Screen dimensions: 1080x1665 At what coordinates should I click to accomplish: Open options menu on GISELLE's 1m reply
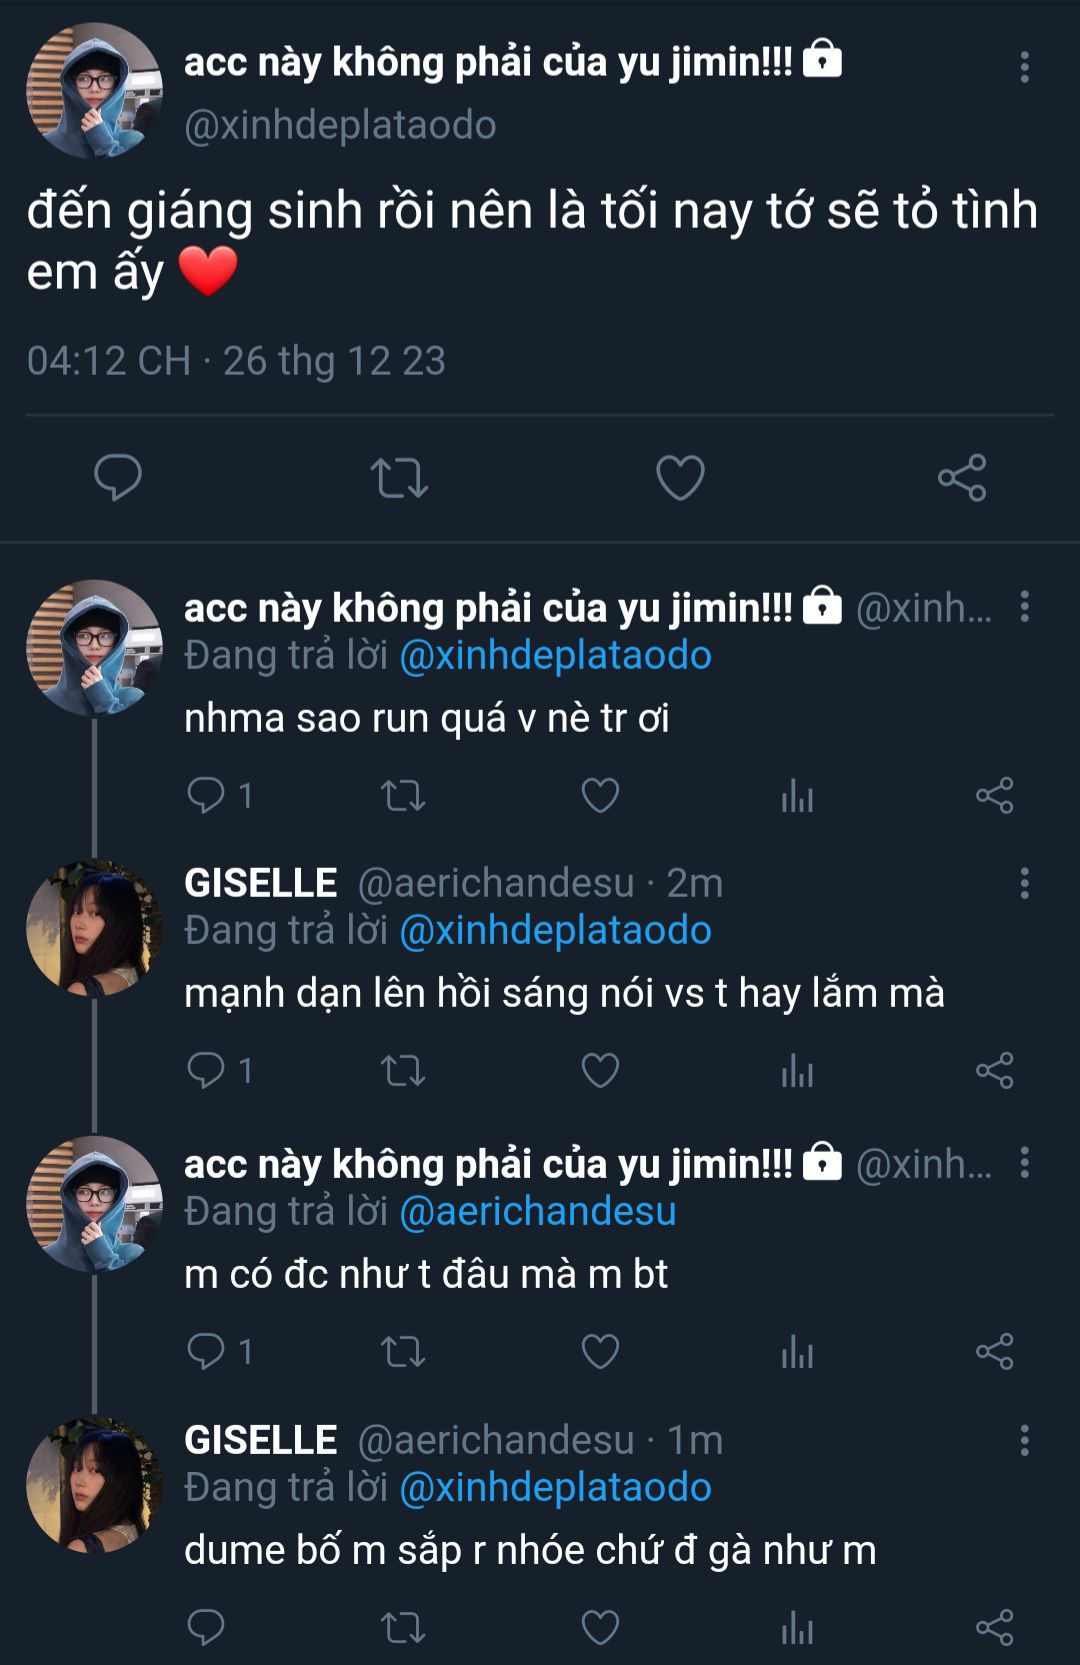1024,1440
